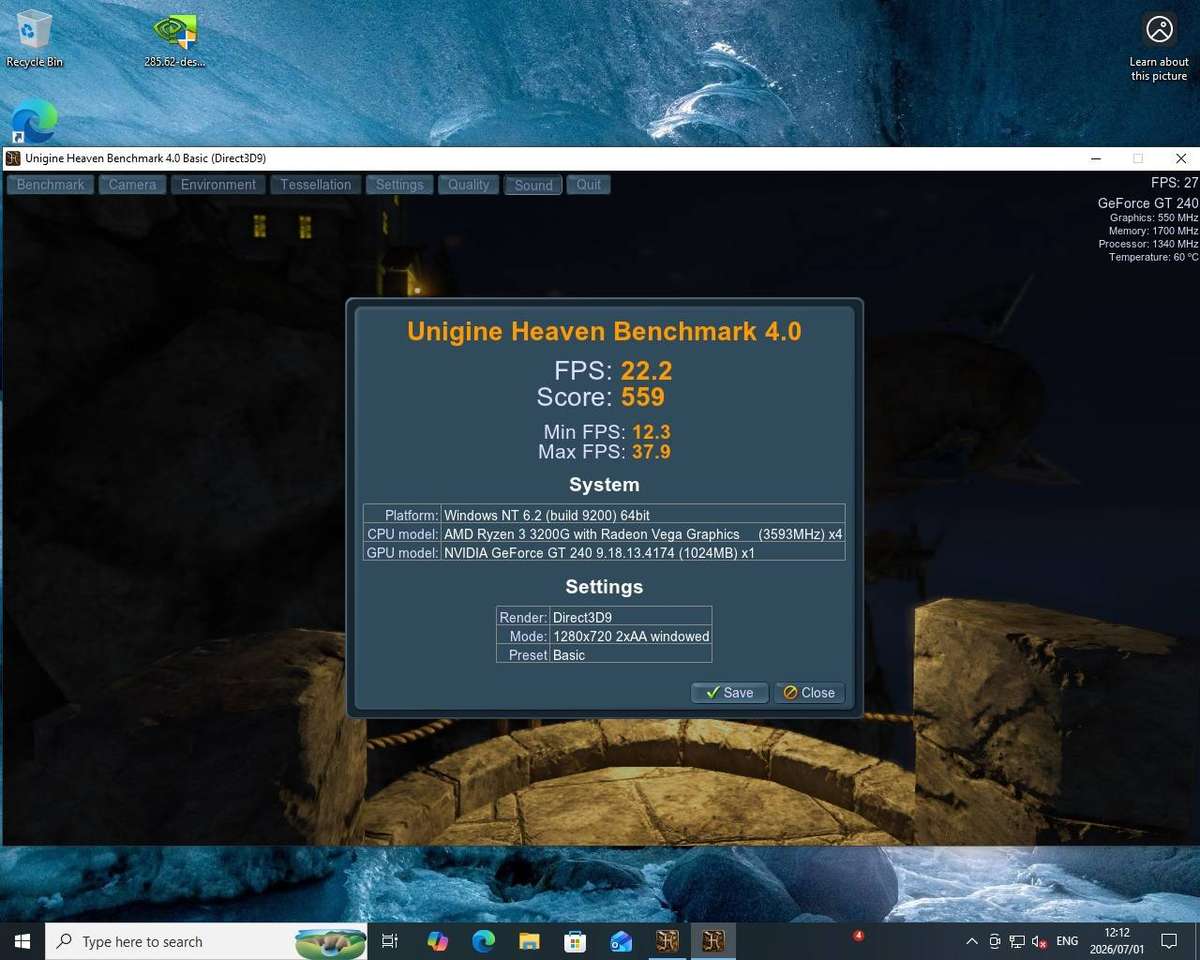Save the benchmark results
The width and height of the screenshot is (1200, 960).
729,692
